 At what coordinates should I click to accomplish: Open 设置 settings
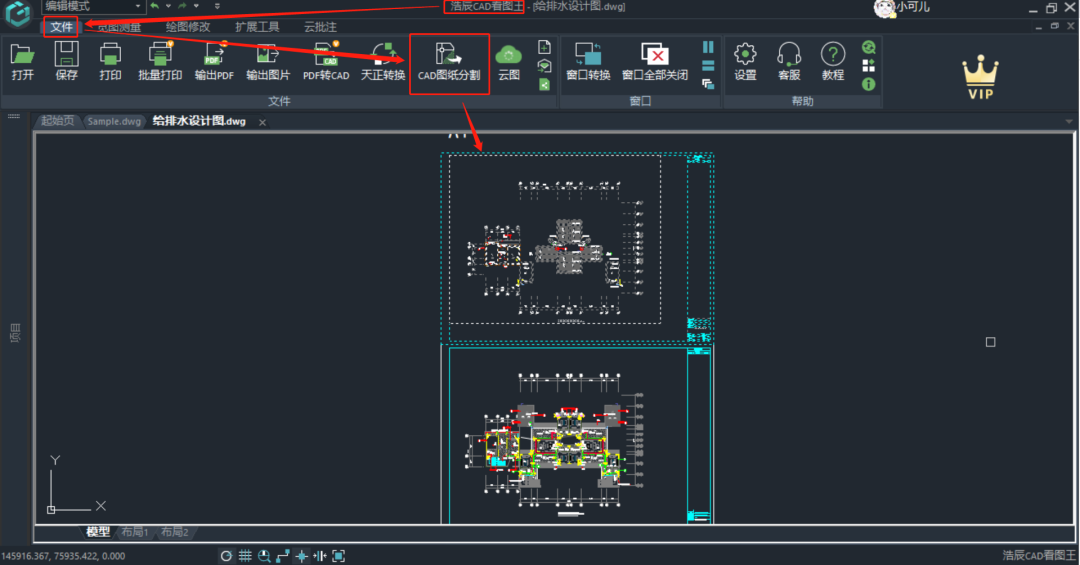[745, 61]
